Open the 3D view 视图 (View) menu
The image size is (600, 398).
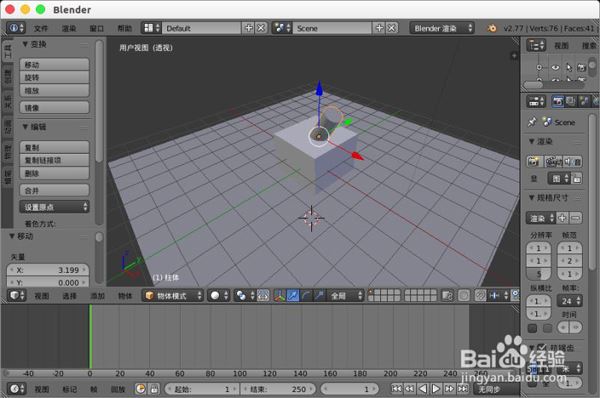41,296
